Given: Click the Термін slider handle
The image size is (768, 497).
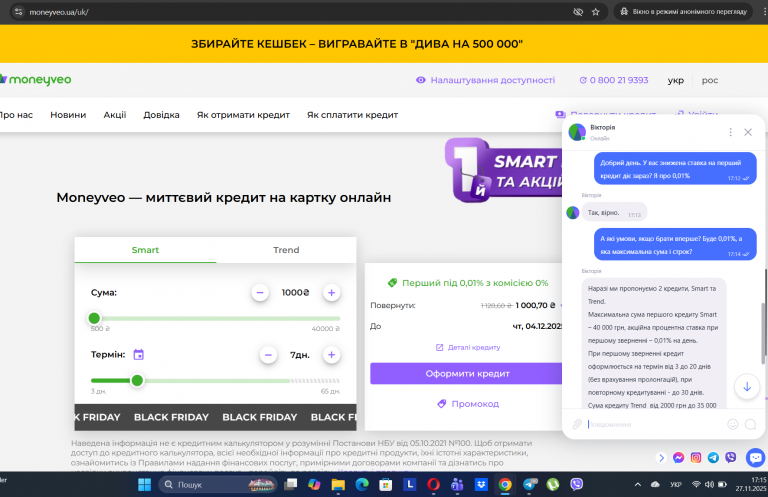Looking at the screenshot, I should point(137,380).
